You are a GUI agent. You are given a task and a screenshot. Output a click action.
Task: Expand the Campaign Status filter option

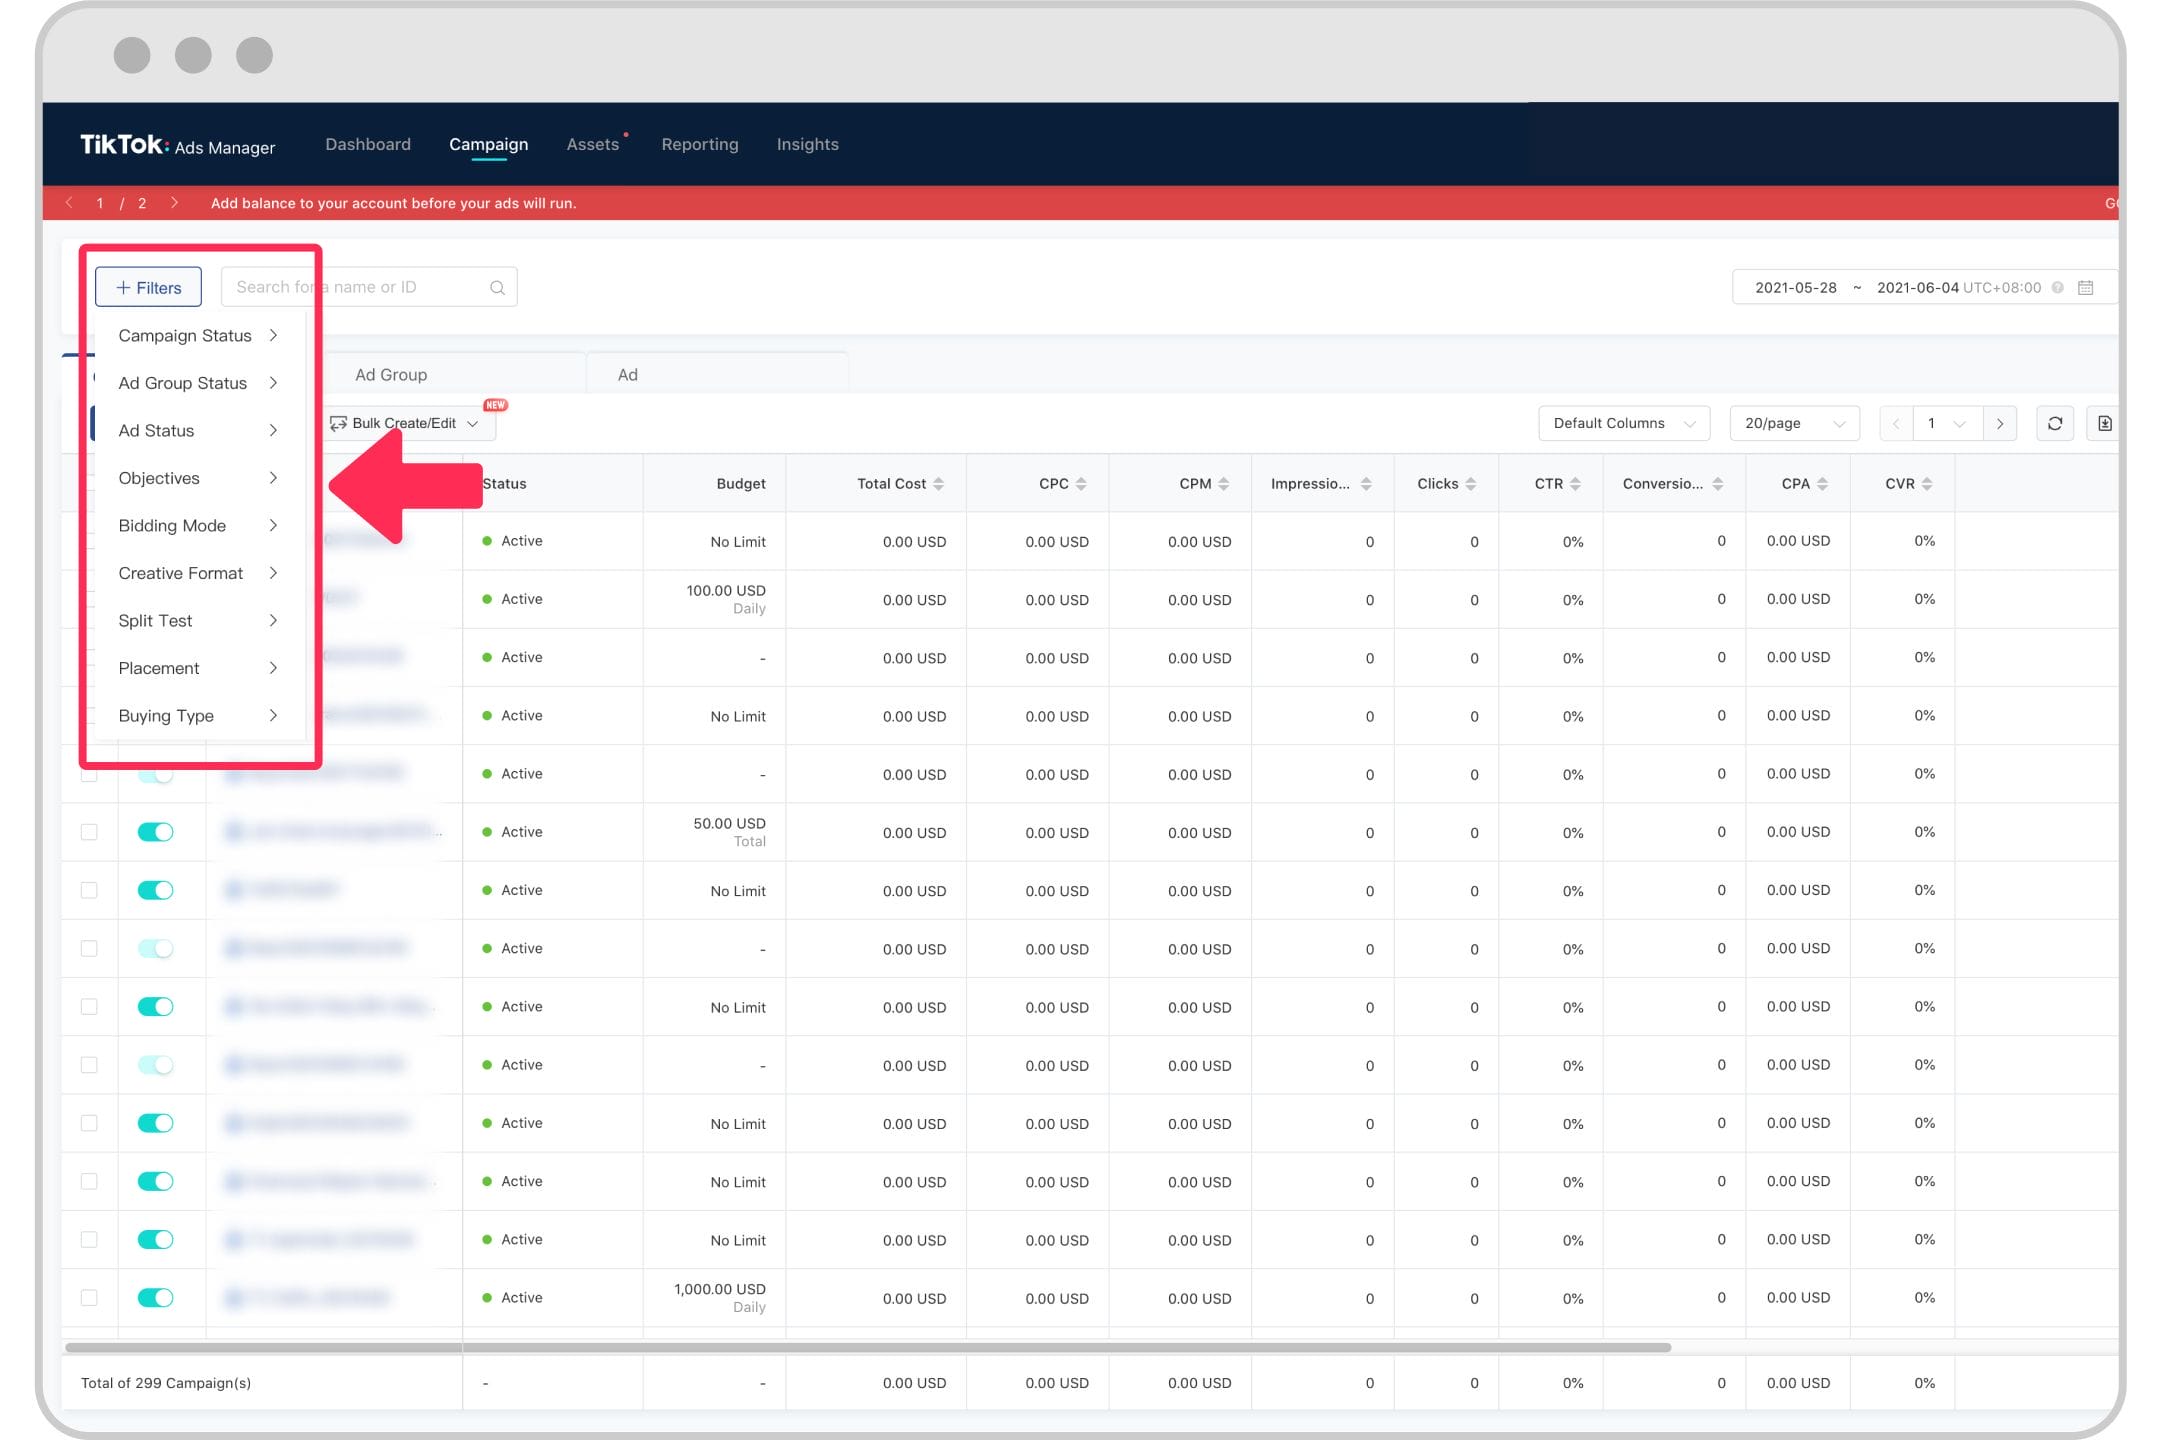198,334
